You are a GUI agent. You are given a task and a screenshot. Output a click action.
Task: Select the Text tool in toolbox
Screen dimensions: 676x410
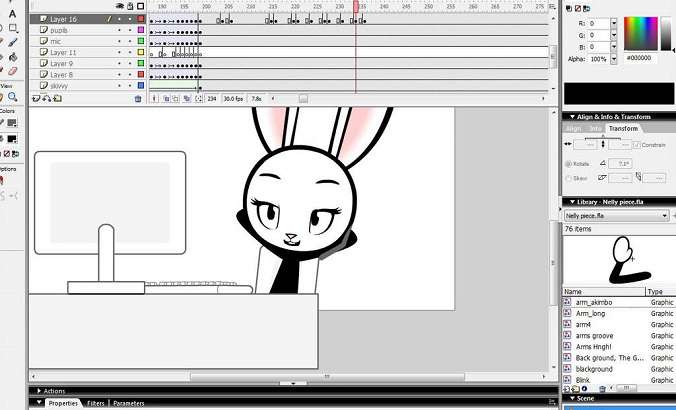click(x=13, y=14)
